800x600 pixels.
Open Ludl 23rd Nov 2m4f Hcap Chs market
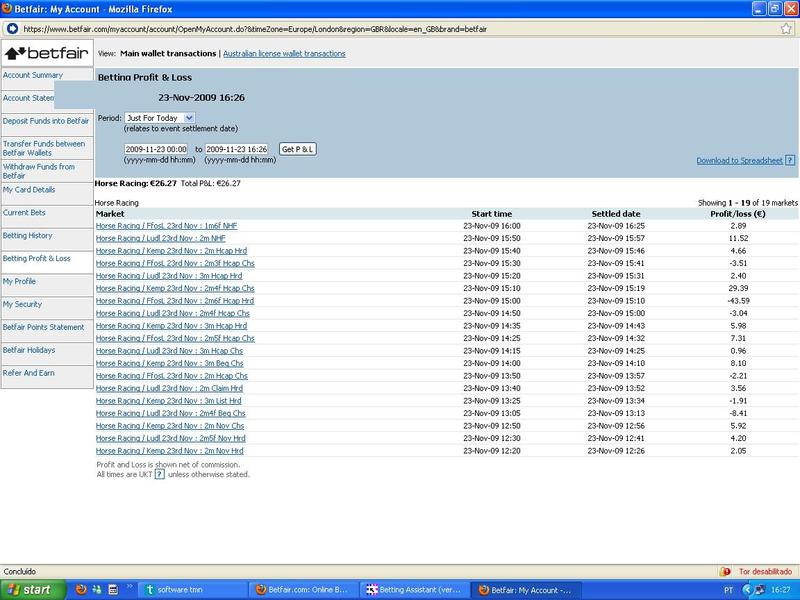173,313
